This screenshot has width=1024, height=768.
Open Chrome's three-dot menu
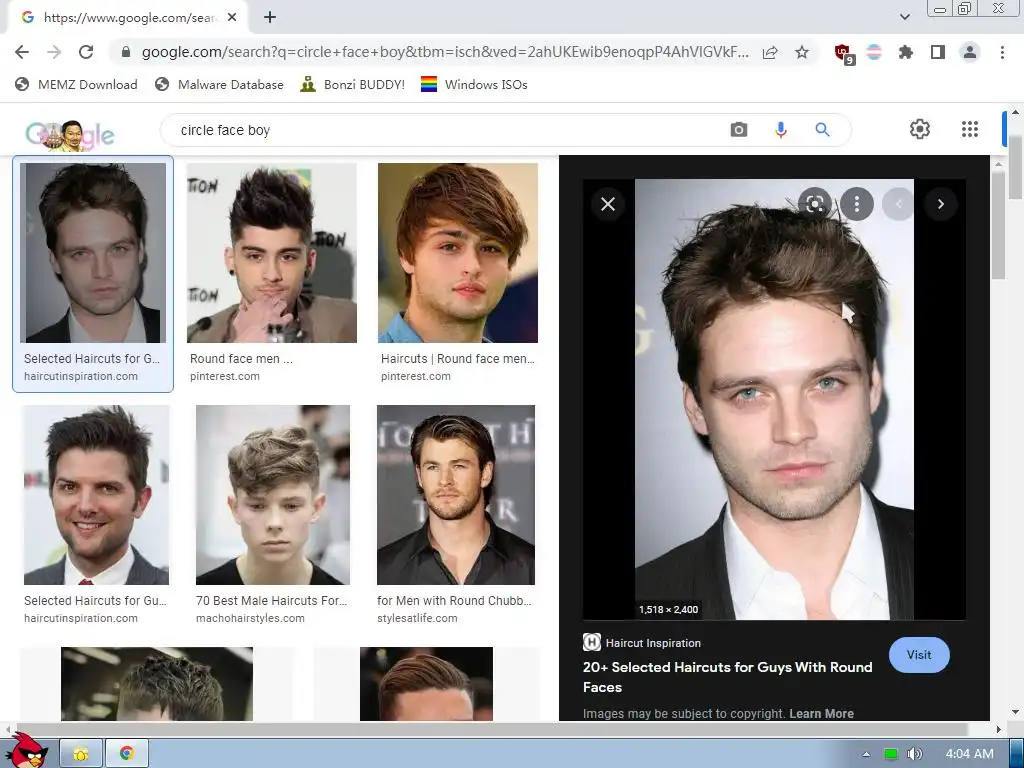1002,52
